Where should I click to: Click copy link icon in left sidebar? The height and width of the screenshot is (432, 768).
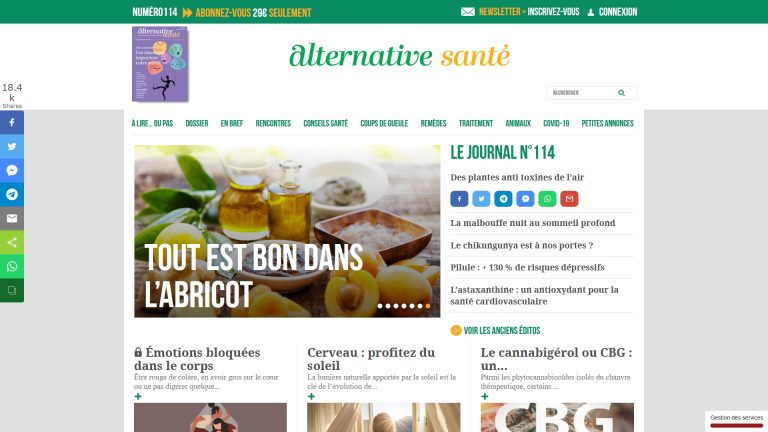[12, 290]
